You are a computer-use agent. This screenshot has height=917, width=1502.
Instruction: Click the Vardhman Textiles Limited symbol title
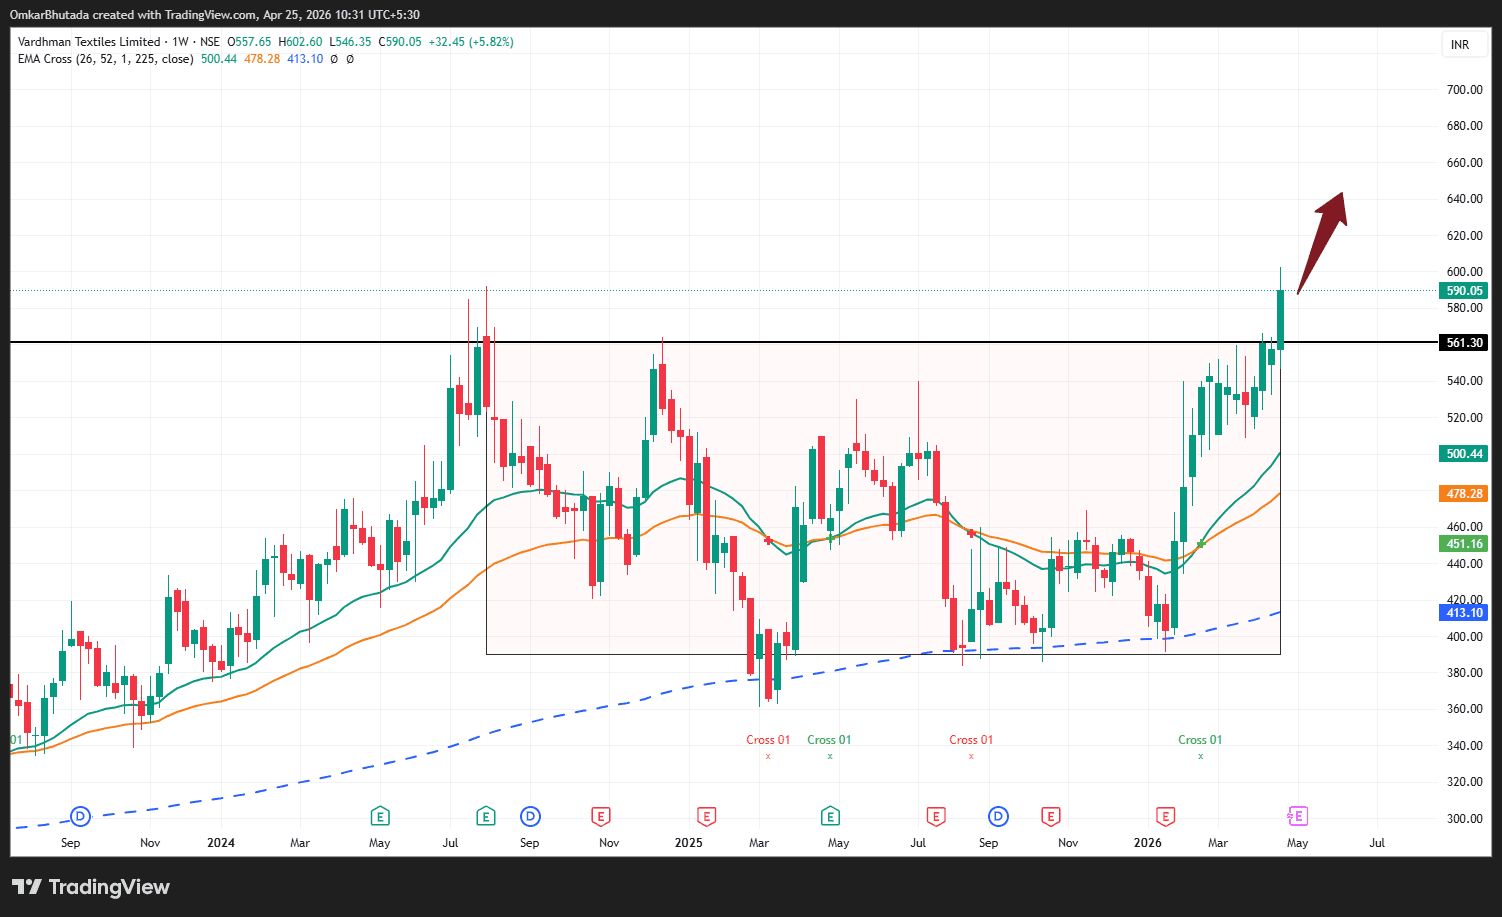pyautogui.click(x=89, y=42)
